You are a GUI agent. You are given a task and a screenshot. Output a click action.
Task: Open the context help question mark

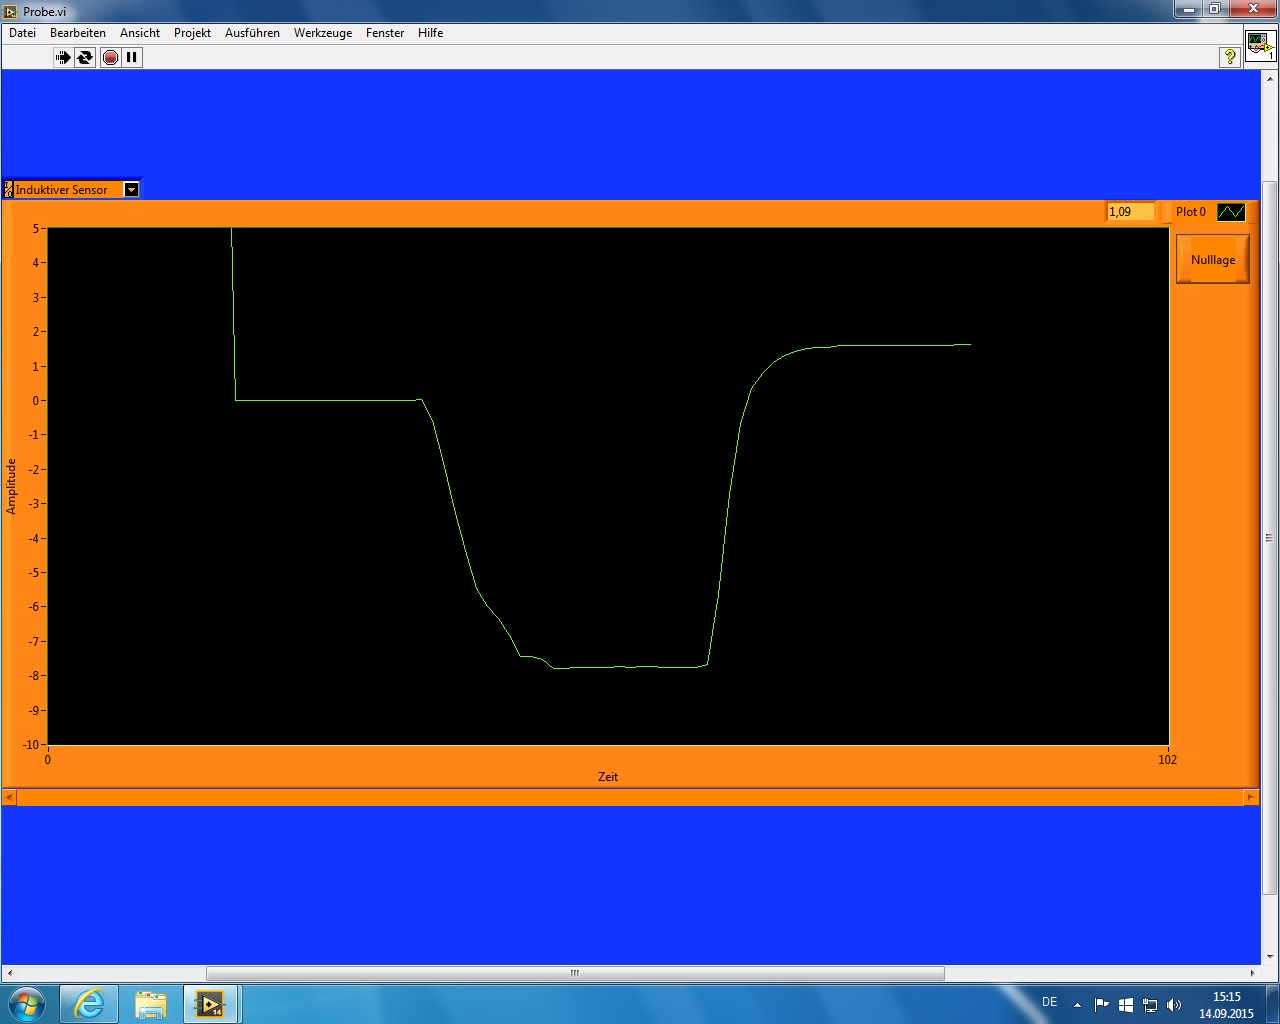(1230, 58)
